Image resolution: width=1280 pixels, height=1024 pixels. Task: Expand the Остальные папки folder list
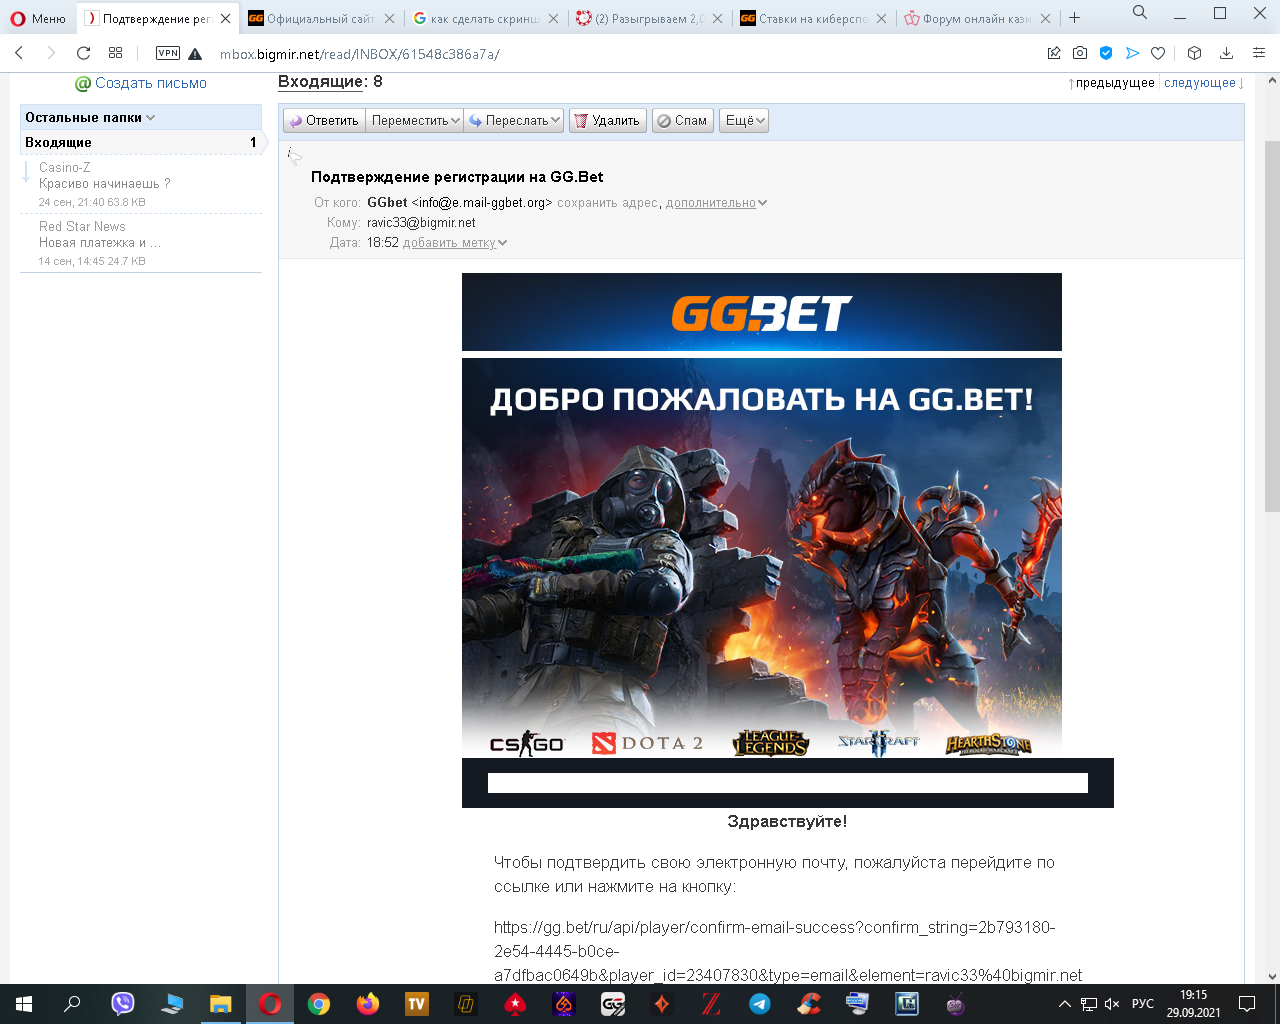point(90,117)
